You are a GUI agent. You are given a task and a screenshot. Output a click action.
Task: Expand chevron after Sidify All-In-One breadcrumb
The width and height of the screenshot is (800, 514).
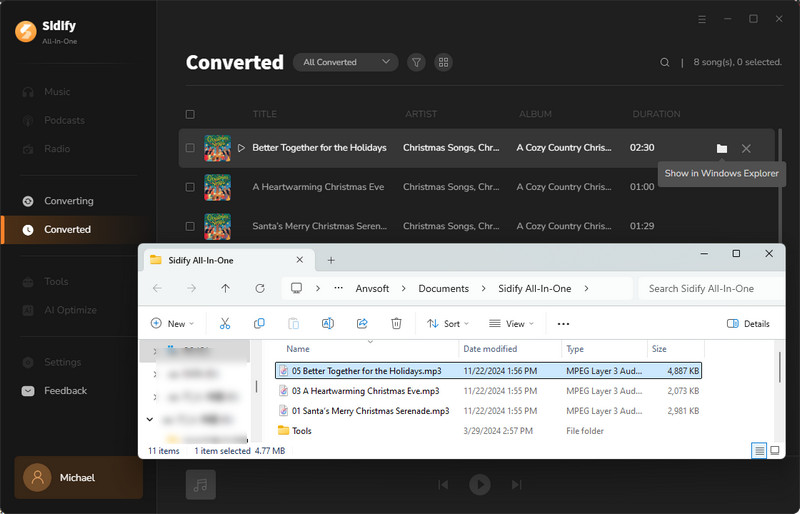[x=586, y=288]
